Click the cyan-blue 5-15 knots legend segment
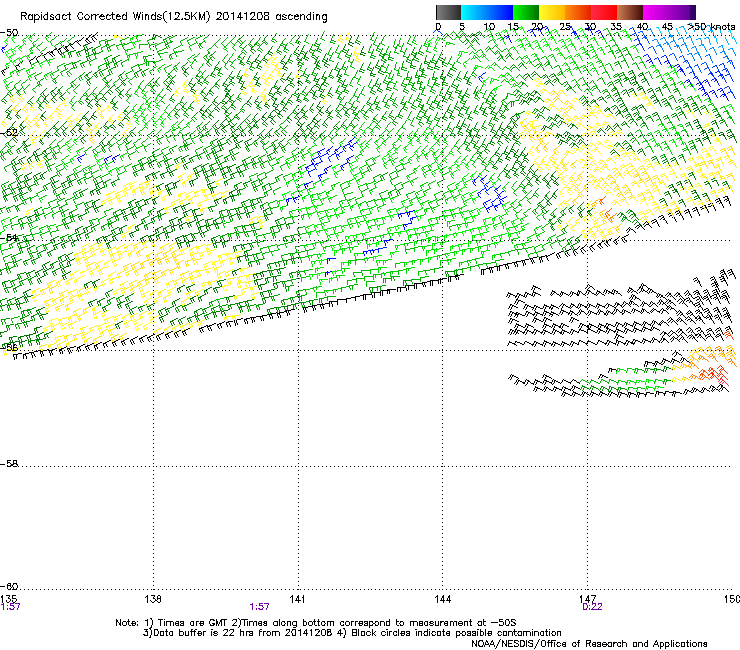 pyautogui.click(x=487, y=12)
